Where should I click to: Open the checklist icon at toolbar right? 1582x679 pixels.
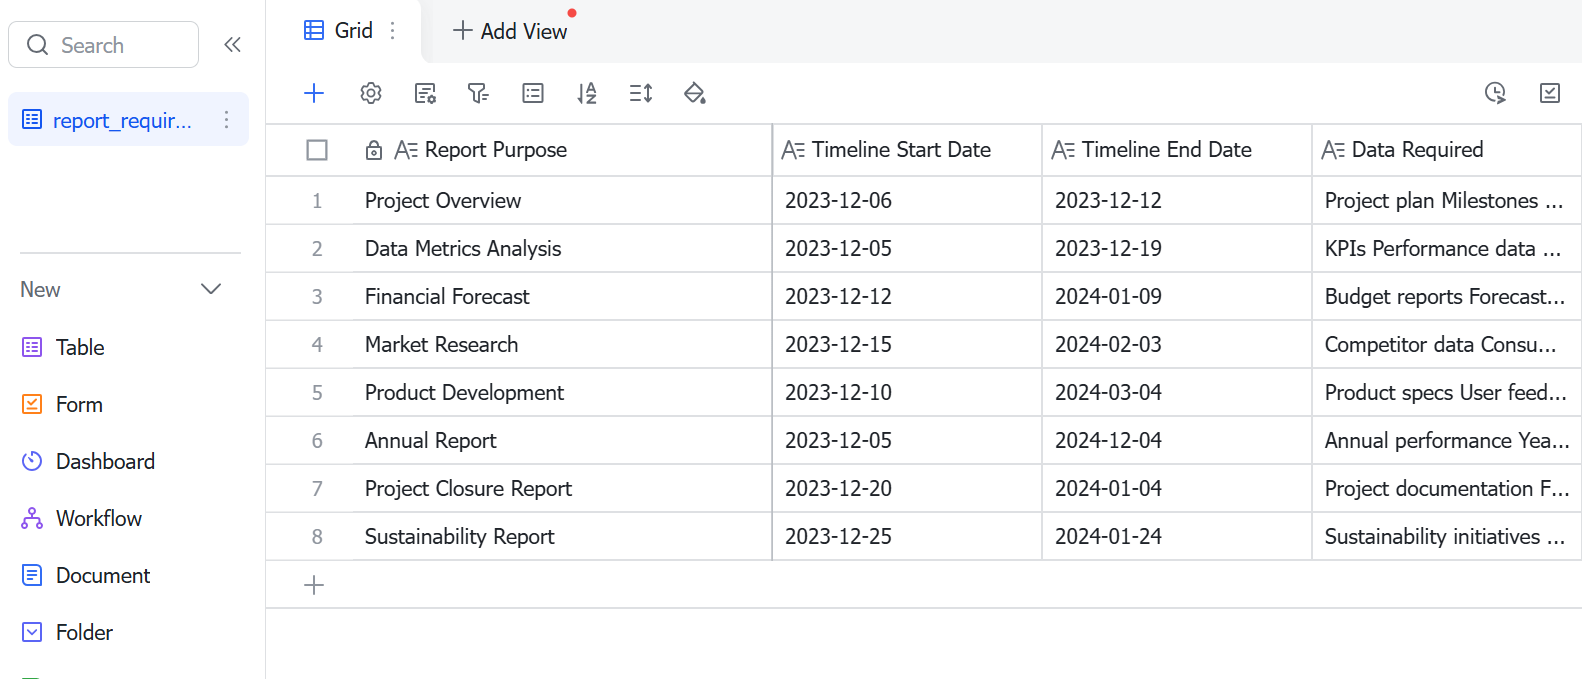[x=1550, y=93]
